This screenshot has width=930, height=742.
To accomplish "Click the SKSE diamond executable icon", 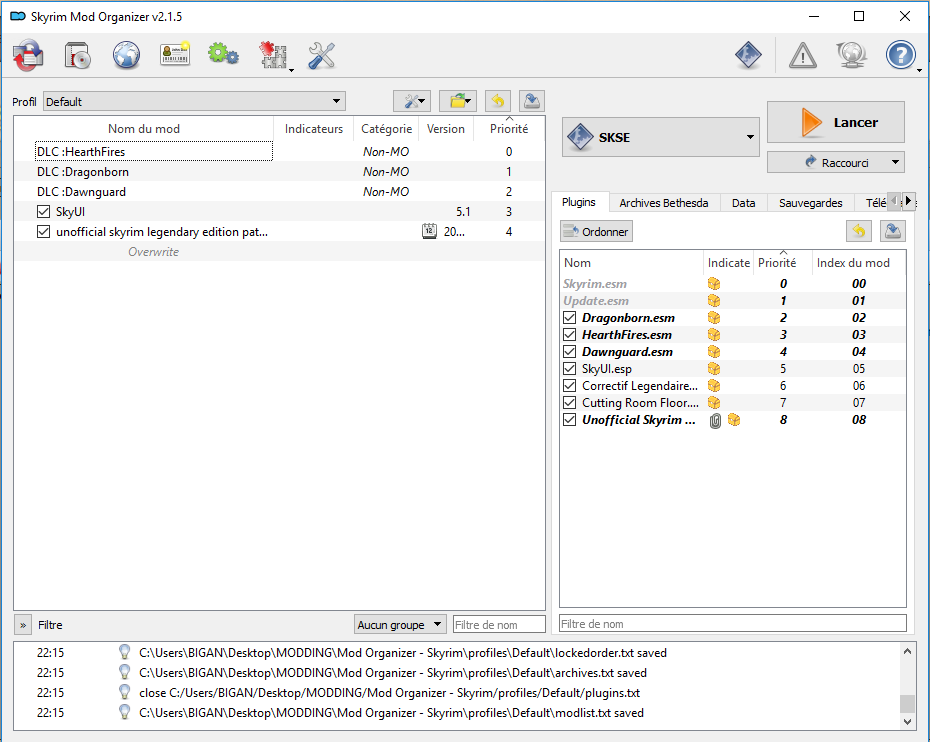I will click(x=579, y=137).
